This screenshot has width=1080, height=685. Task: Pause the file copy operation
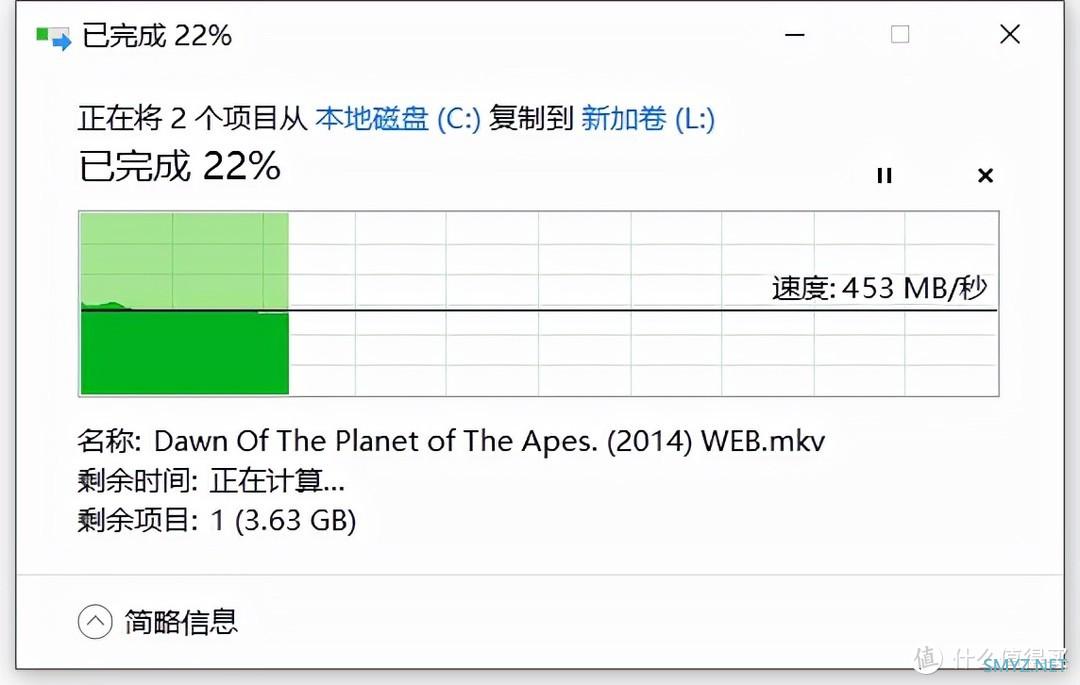[x=884, y=176]
